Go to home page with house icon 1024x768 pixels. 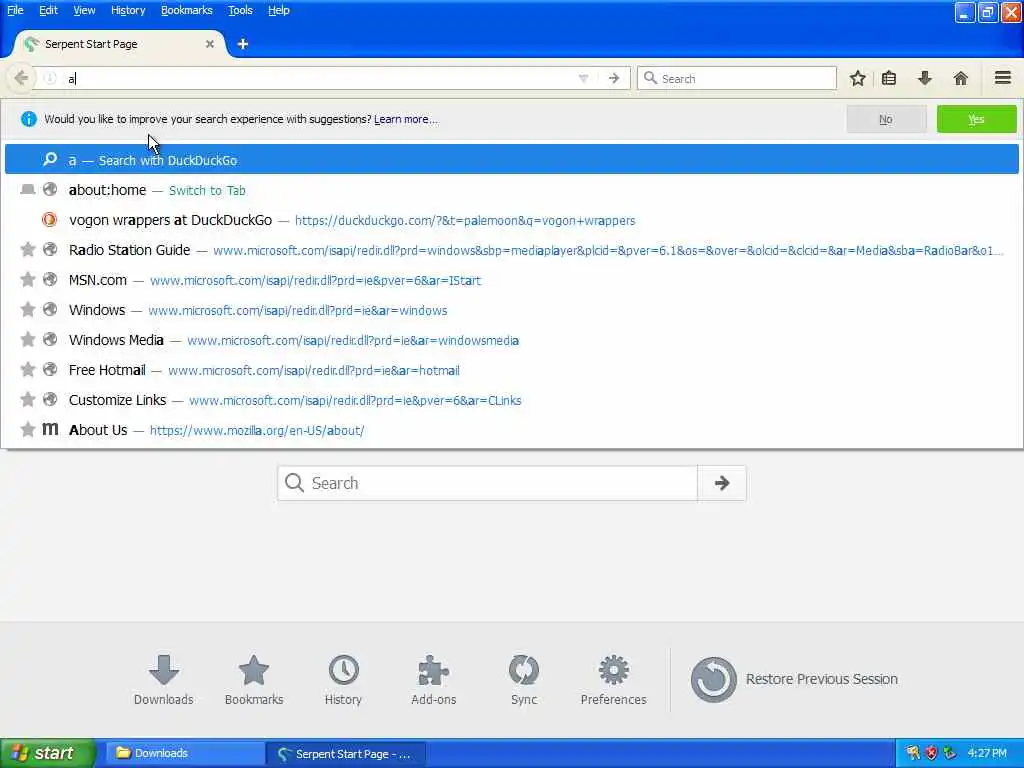click(960, 78)
